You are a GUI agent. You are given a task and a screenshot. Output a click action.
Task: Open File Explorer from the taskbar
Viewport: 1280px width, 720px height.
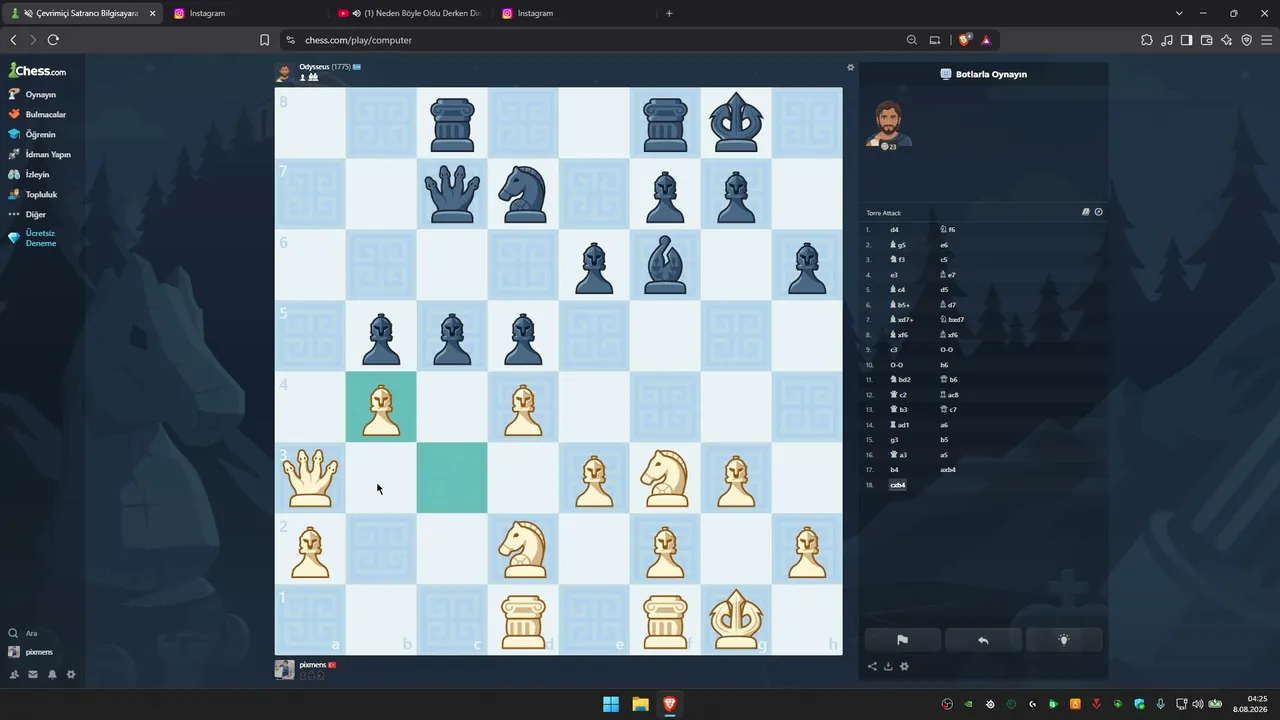640,704
